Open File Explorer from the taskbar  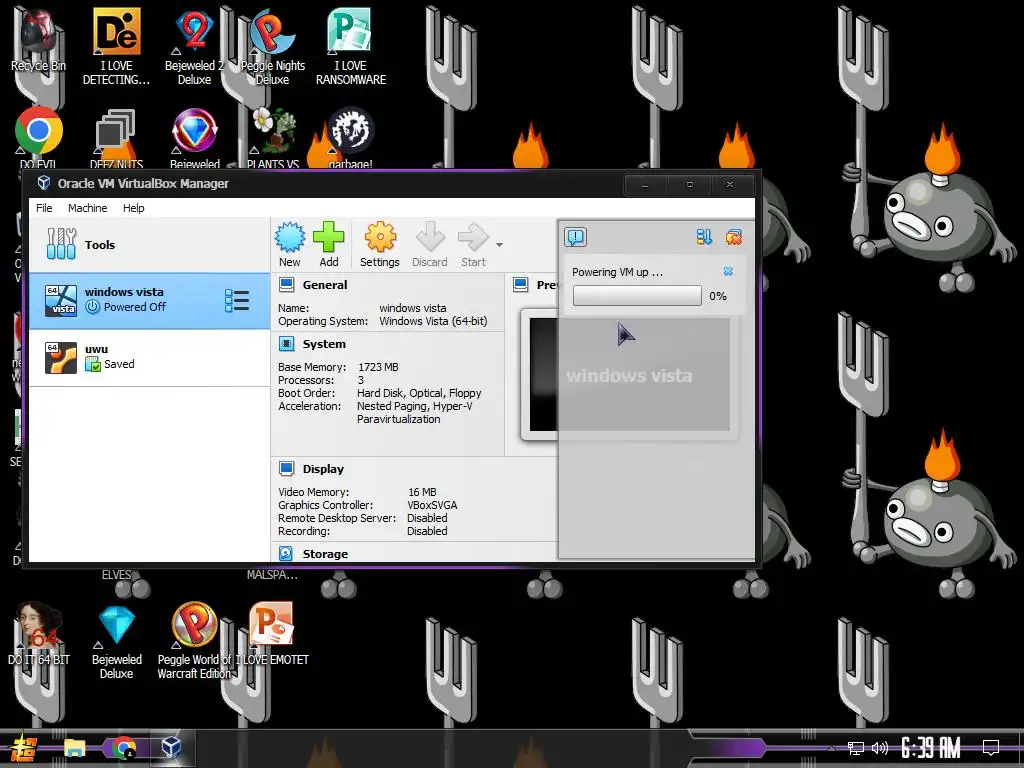coord(74,748)
